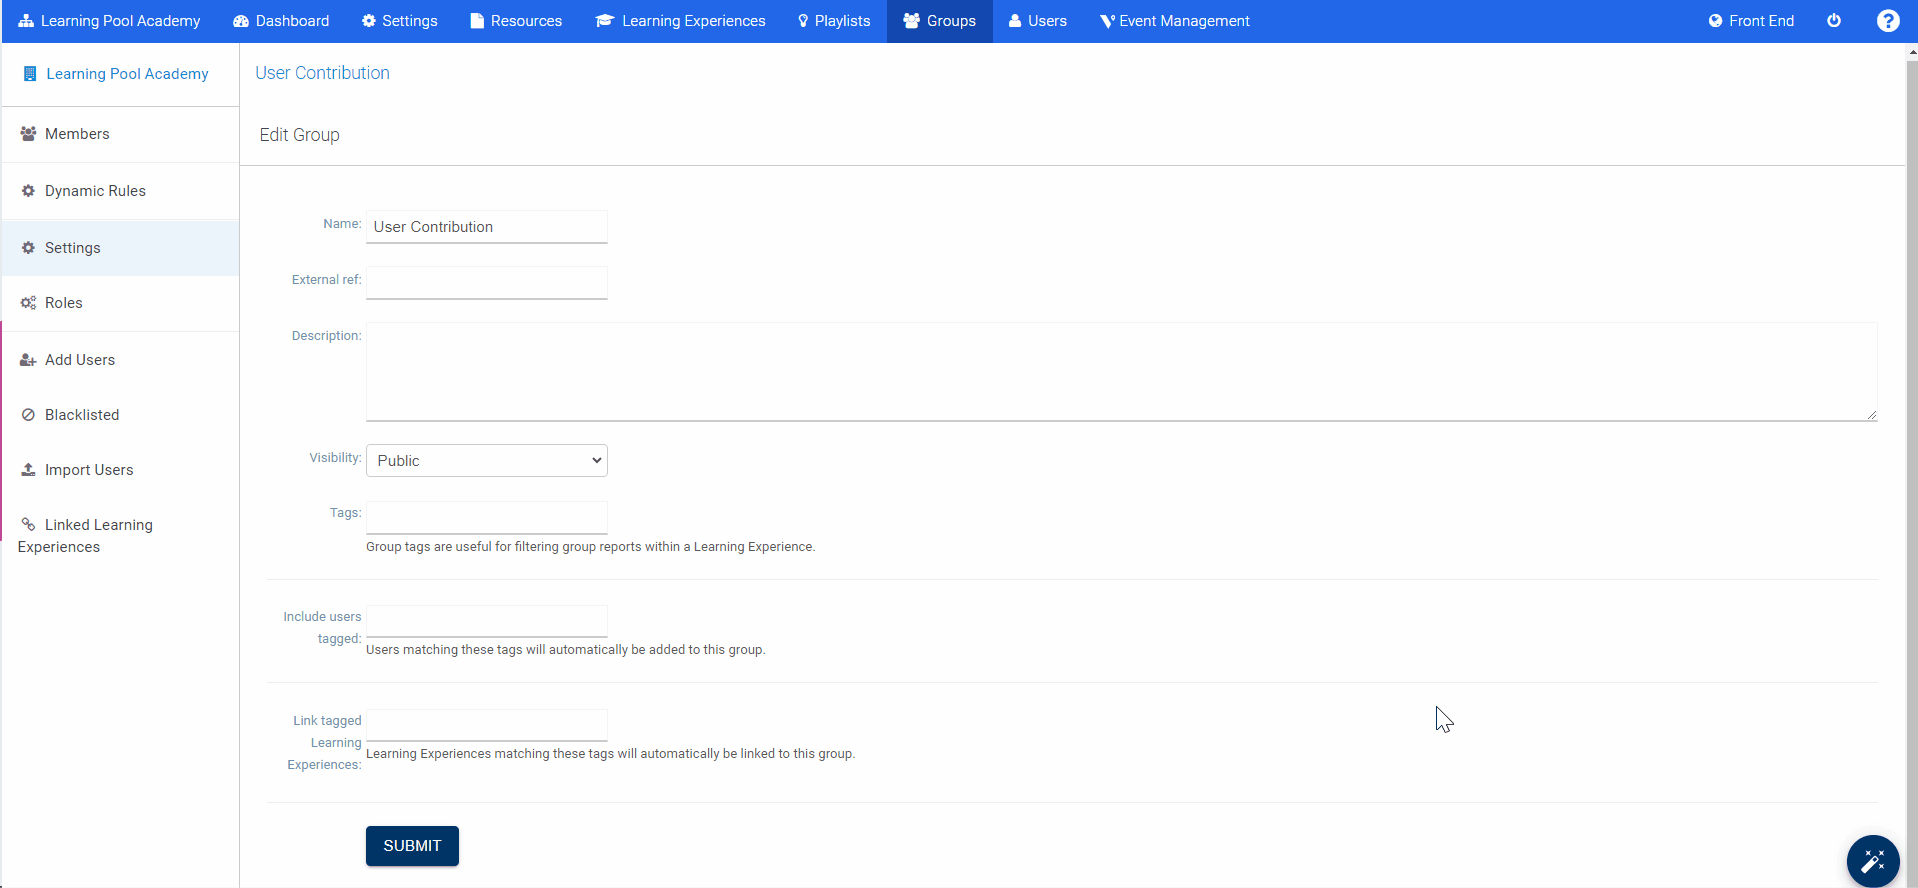Click the Include users tagged field

486,621
